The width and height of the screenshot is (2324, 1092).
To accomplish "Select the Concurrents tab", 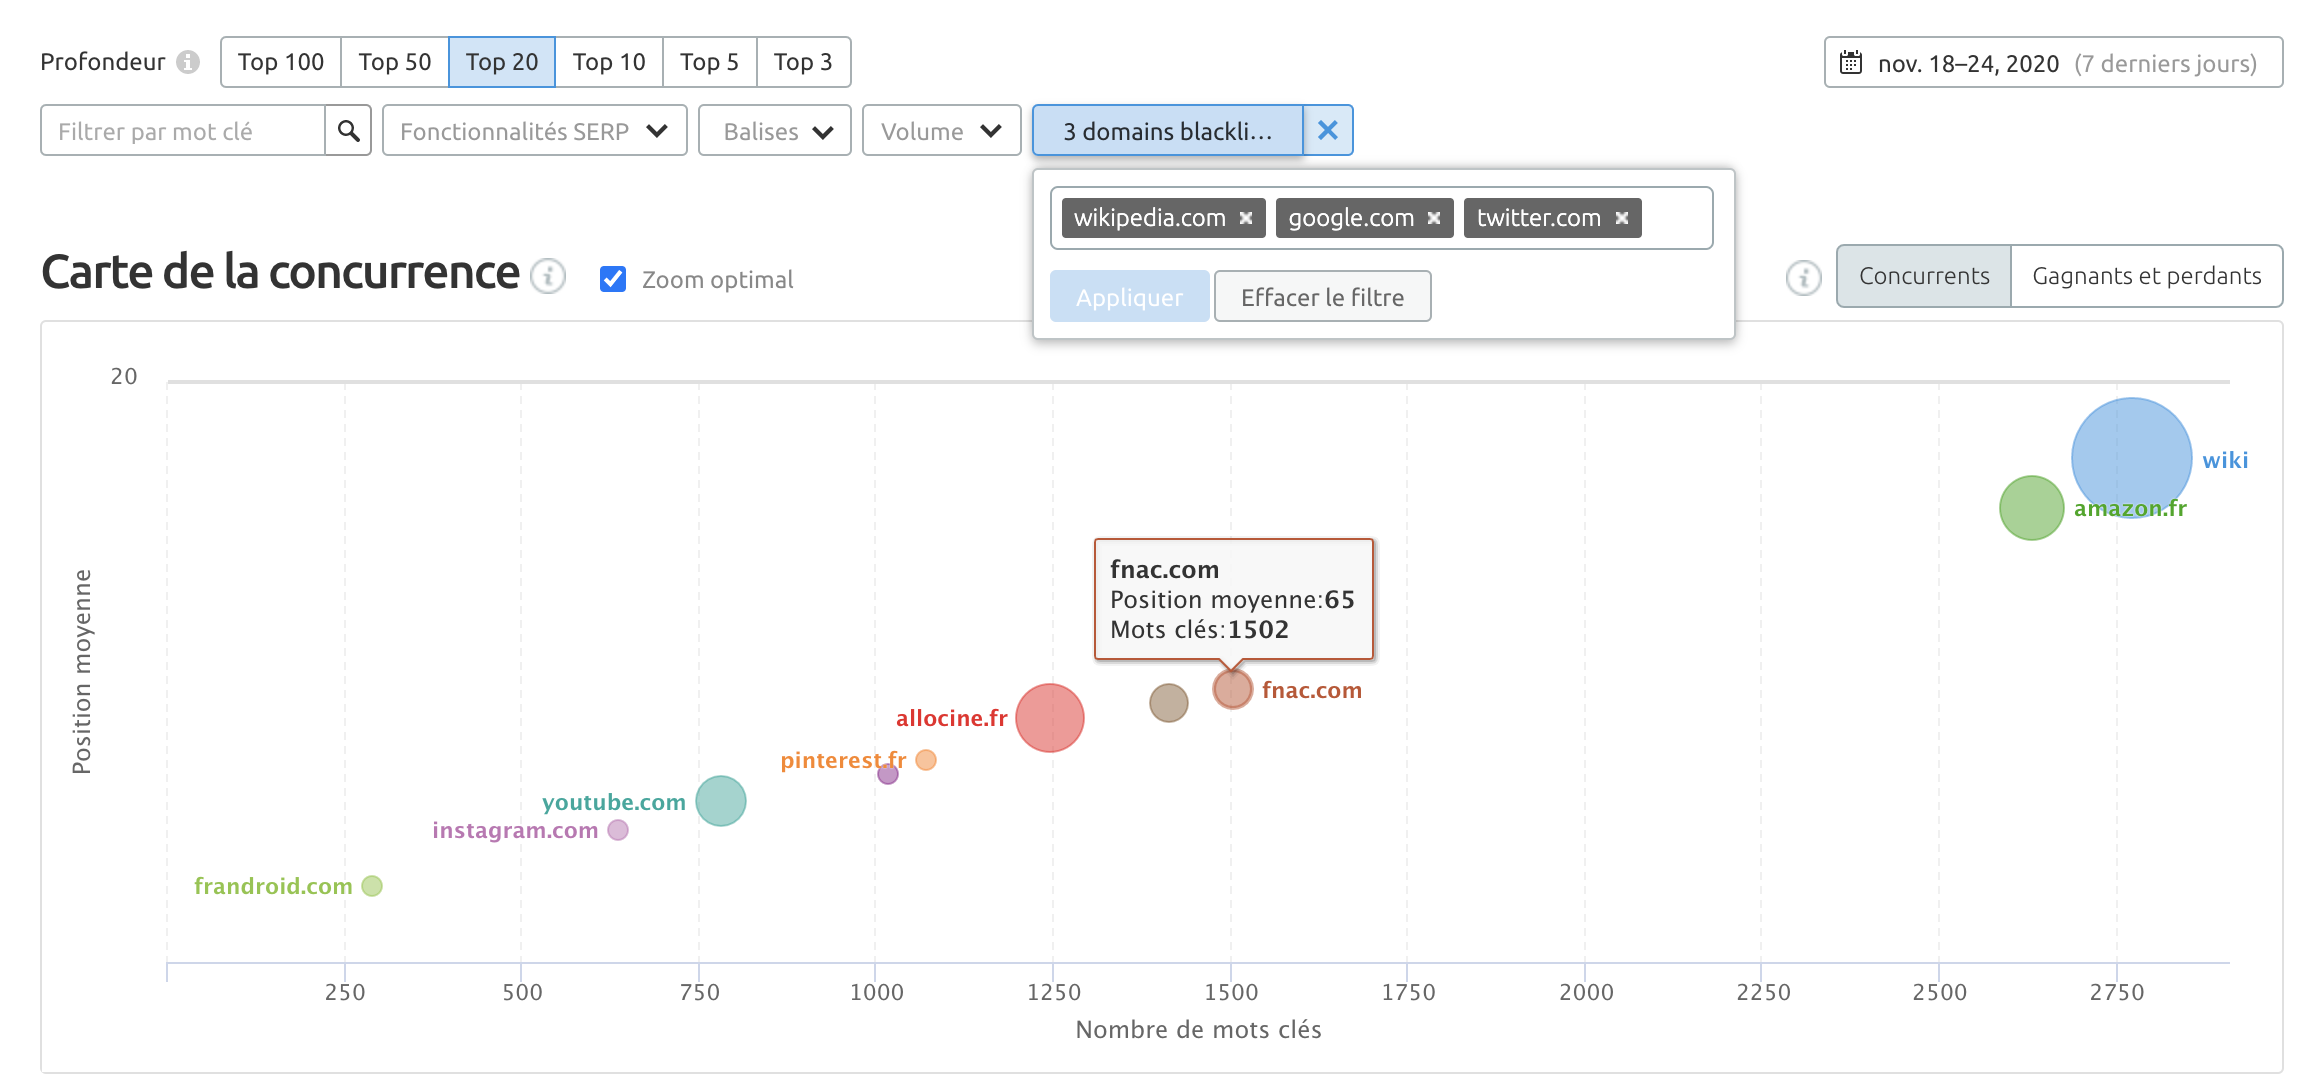I will tap(1923, 276).
